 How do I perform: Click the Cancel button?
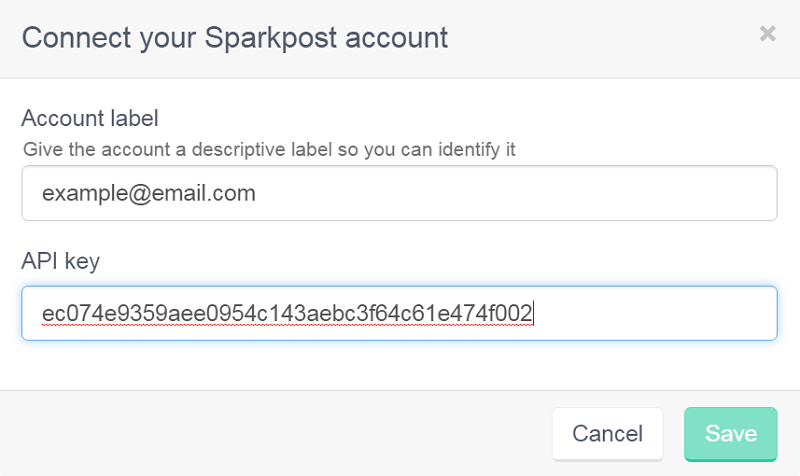pyautogui.click(x=607, y=434)
